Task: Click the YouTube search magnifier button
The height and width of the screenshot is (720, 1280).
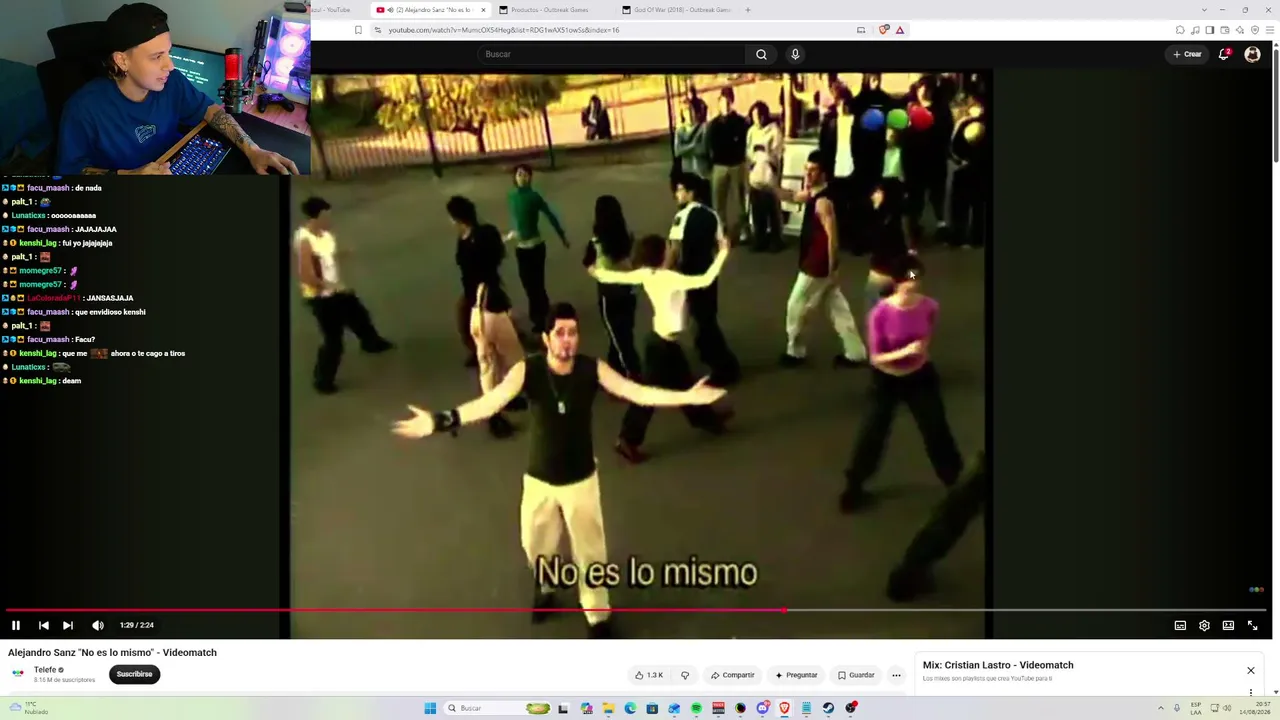Action: (761, 54)
